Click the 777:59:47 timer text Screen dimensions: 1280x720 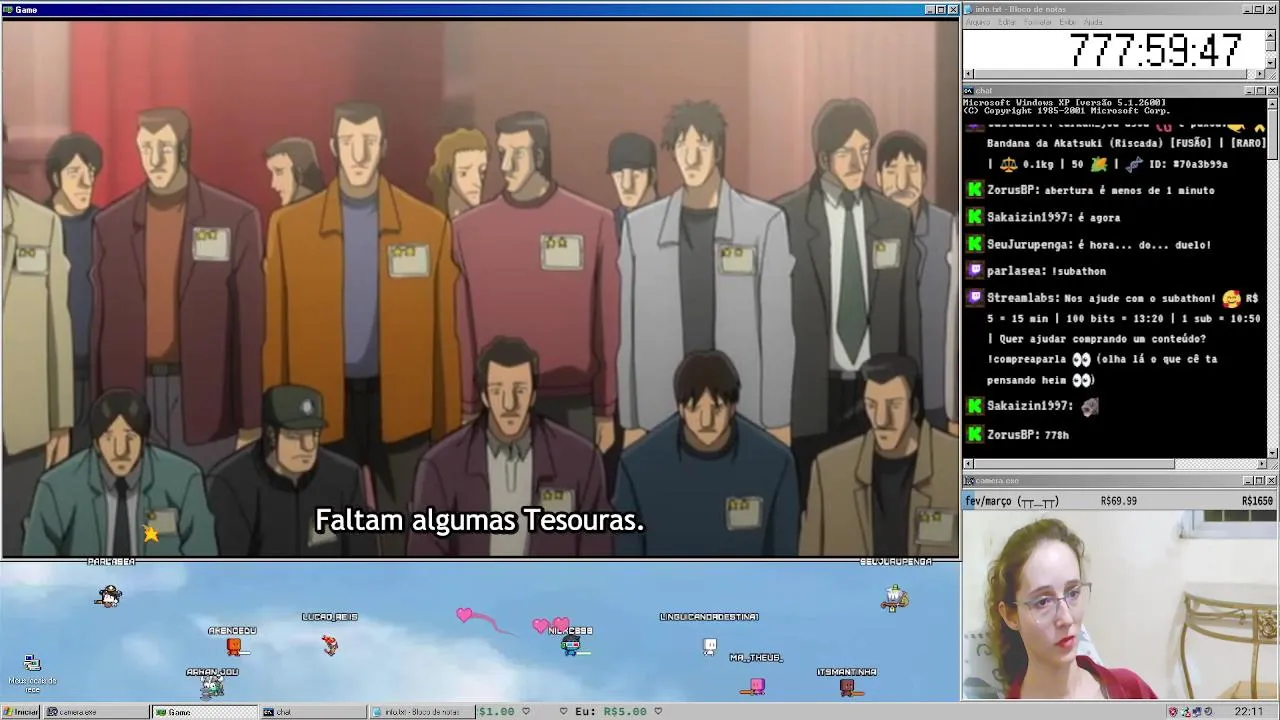coord(1155,50)
